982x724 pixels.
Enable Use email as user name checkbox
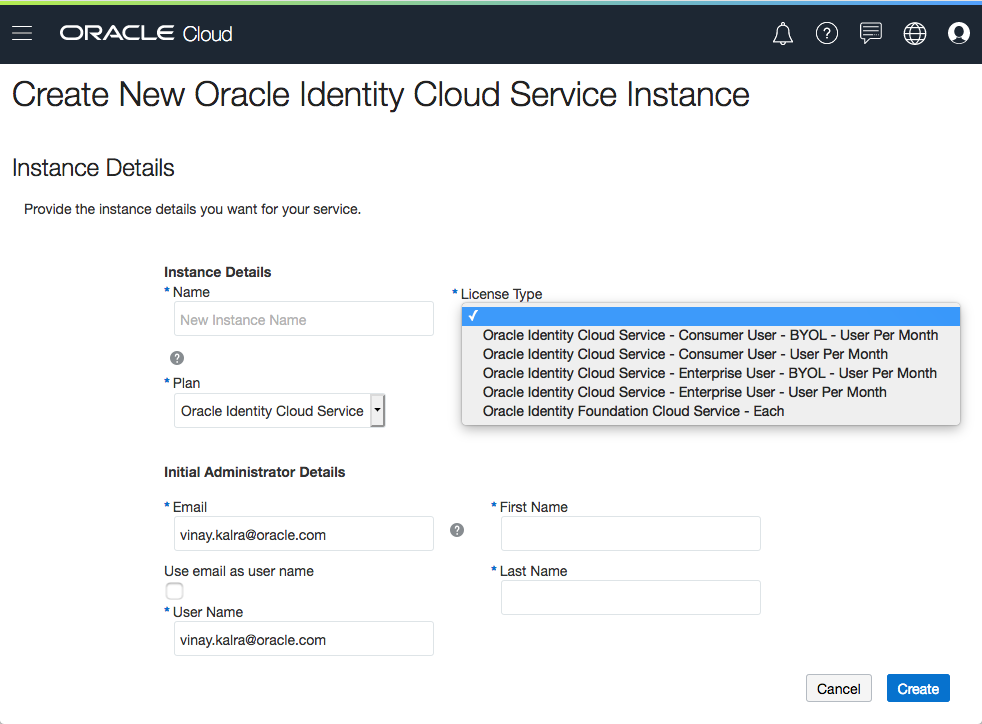point(175,591)
